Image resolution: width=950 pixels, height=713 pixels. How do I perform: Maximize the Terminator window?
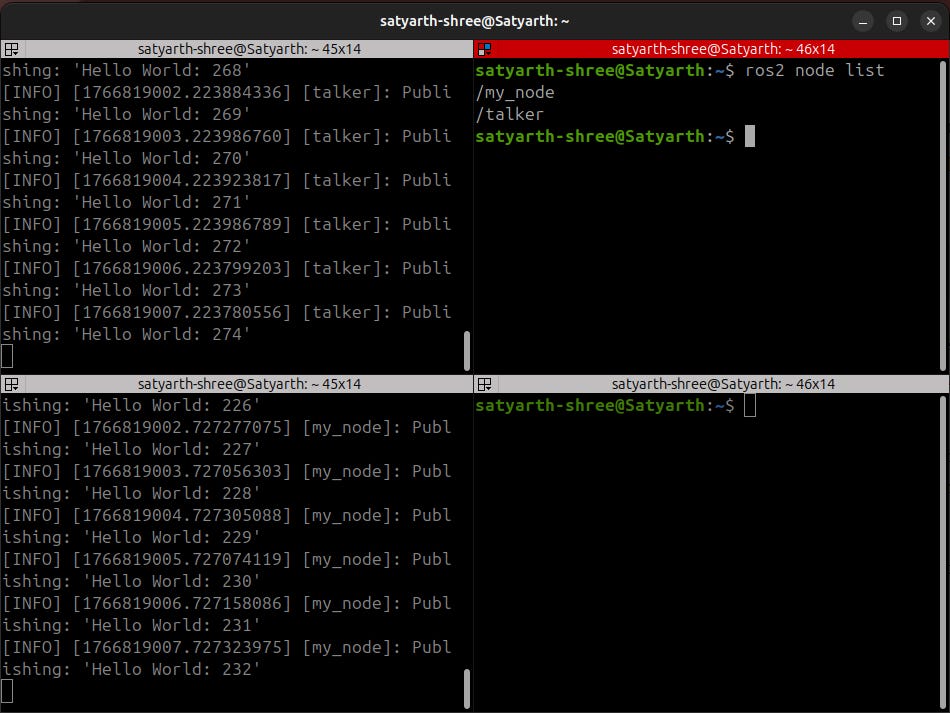pos(897,21)
